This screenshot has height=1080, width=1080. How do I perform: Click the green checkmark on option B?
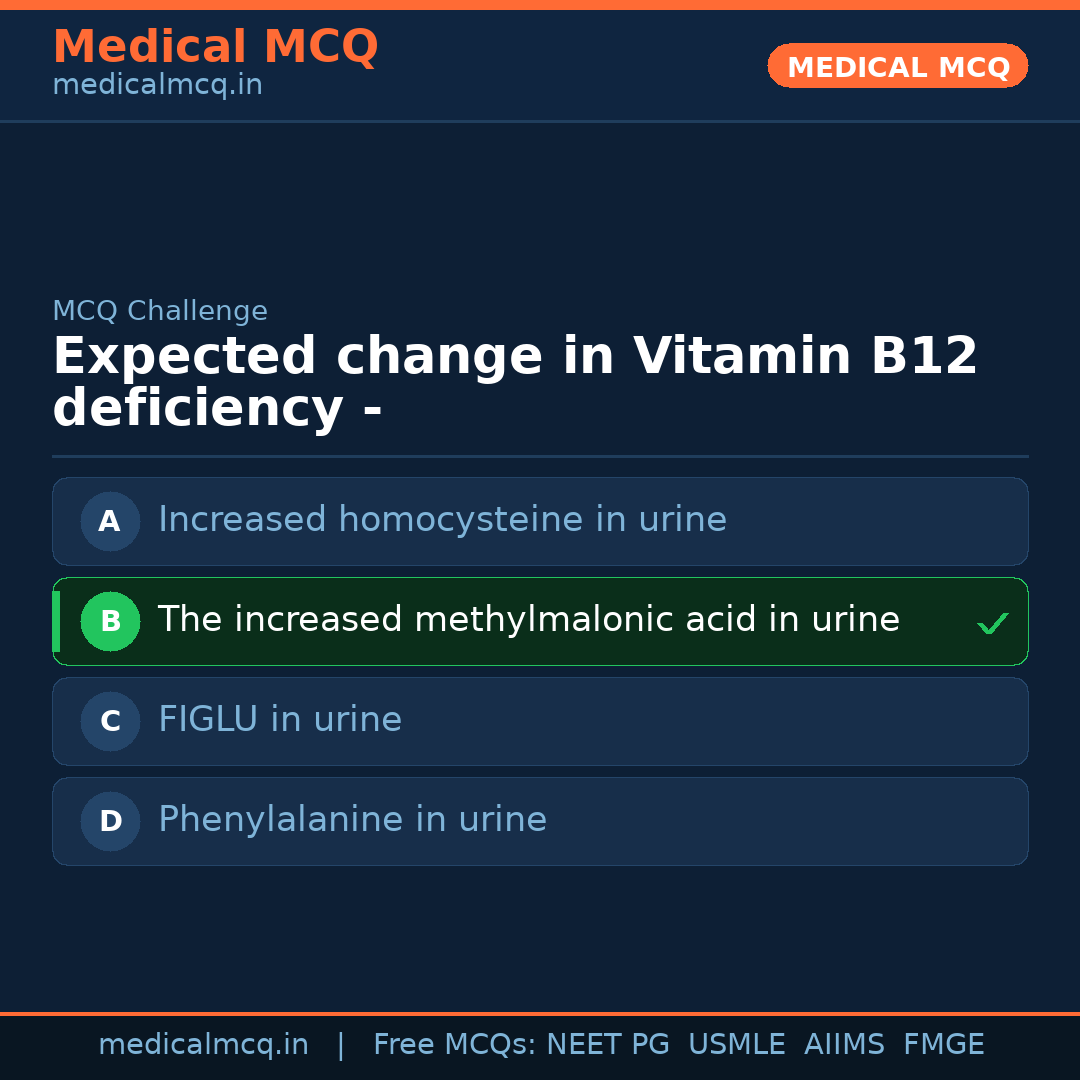[x=992, y=624]
